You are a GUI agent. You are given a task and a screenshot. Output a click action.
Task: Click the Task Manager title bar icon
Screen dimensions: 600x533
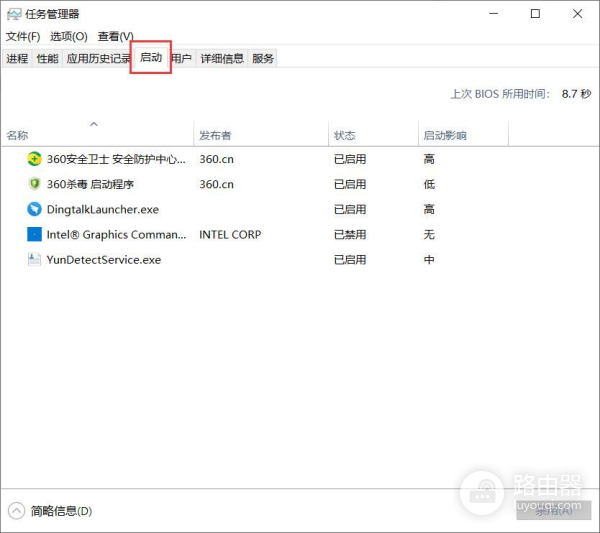[x=14, y=15]
